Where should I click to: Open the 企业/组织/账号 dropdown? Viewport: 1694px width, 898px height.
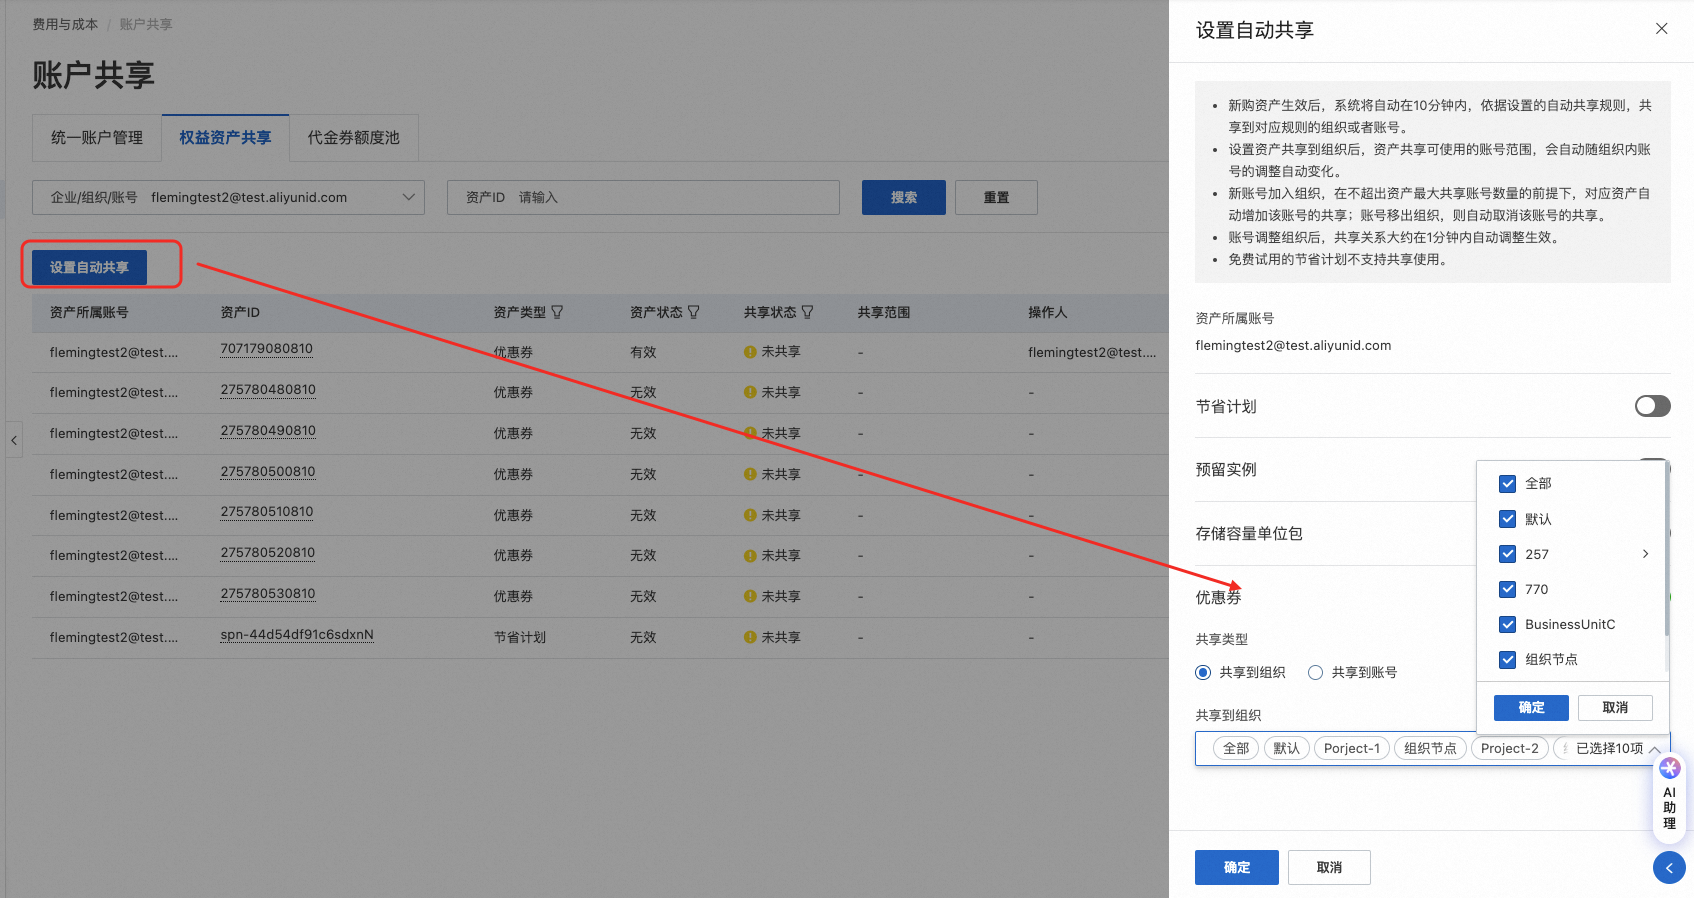coord(228,198)
